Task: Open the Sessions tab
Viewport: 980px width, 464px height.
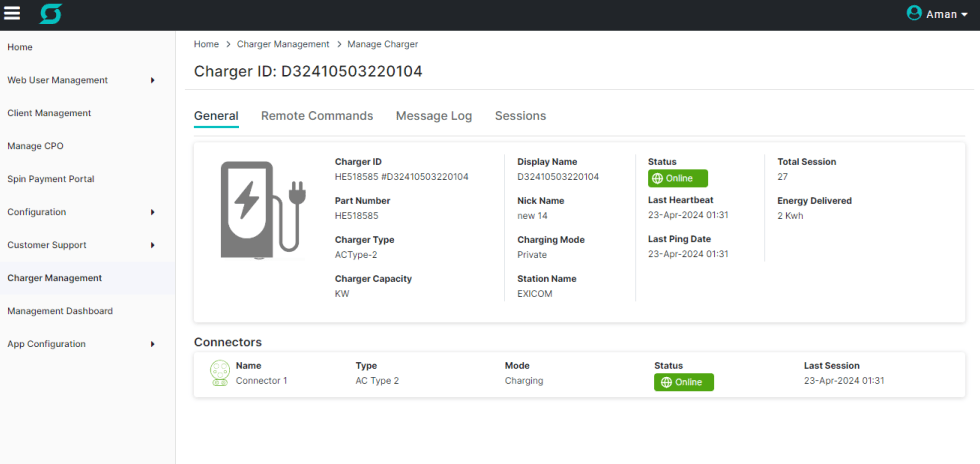Action: [520, 116]
